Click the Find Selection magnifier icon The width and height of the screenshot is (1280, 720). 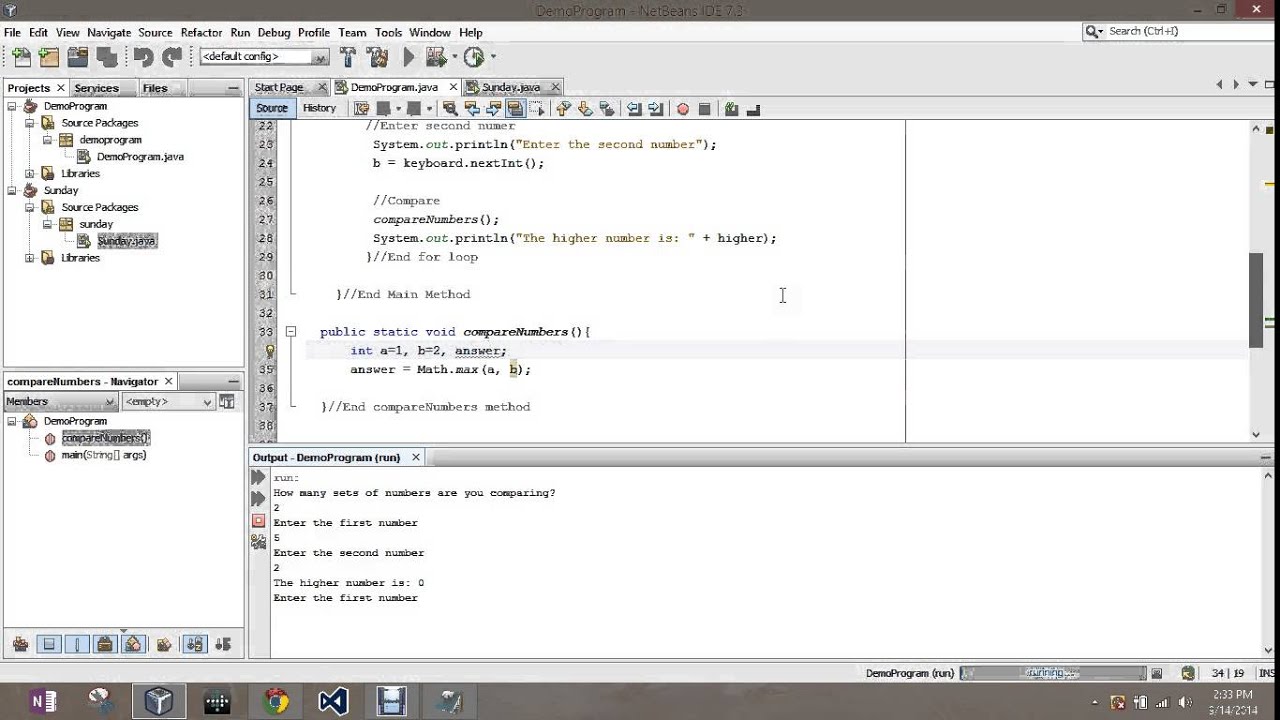(450, 108)
